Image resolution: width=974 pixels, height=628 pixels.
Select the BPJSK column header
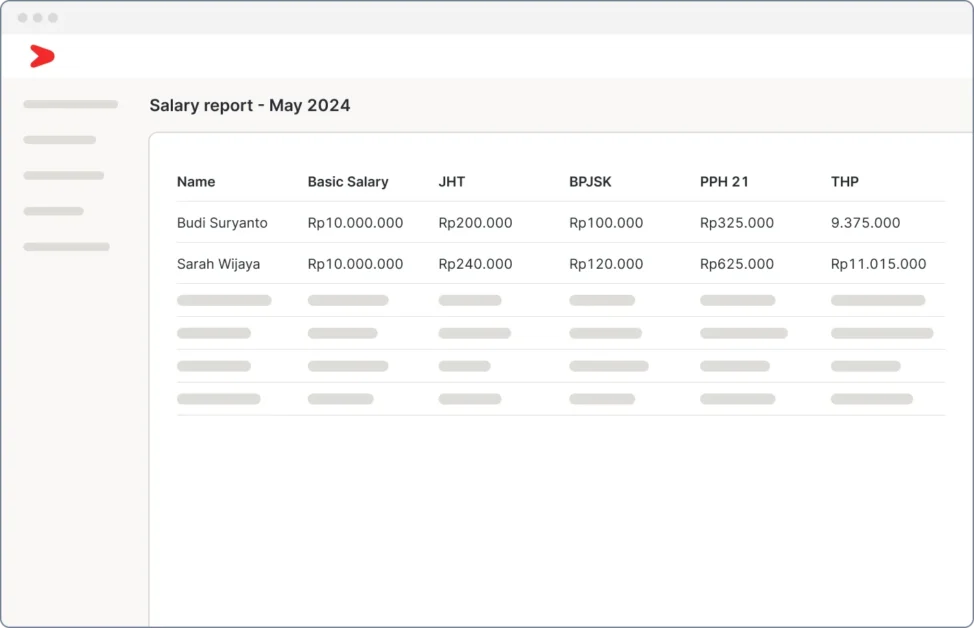[590, 182]
